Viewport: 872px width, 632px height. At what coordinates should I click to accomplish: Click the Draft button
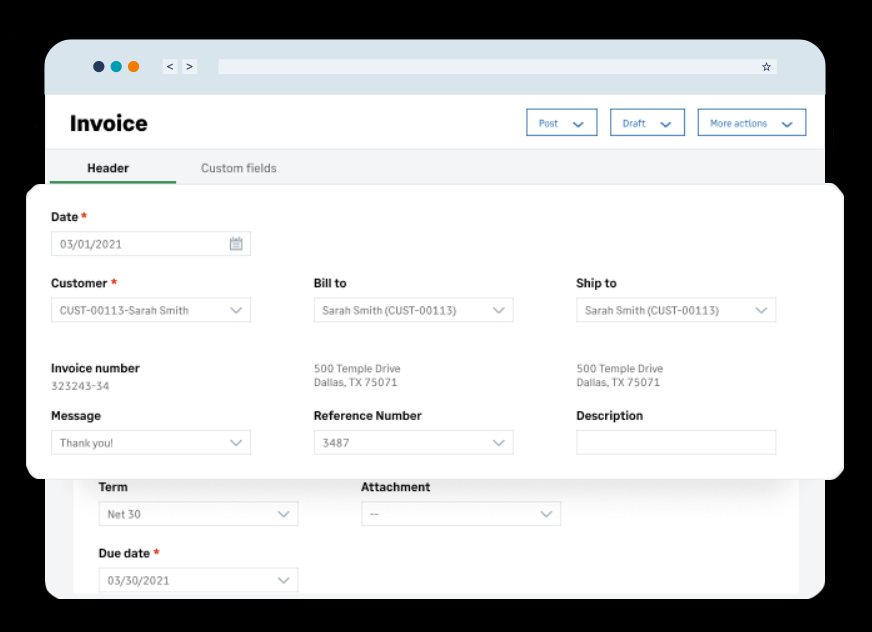[634, 122]
